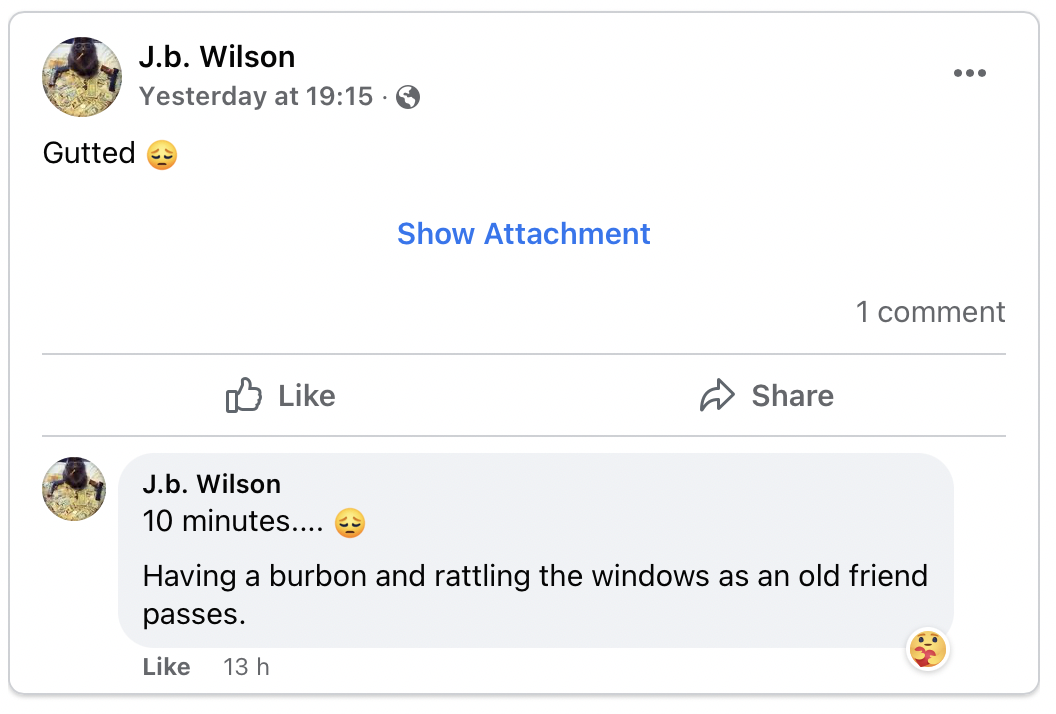1056x714 pixels.
Task: Open J.b. Wilson name in post header
Action: (217, 57)
